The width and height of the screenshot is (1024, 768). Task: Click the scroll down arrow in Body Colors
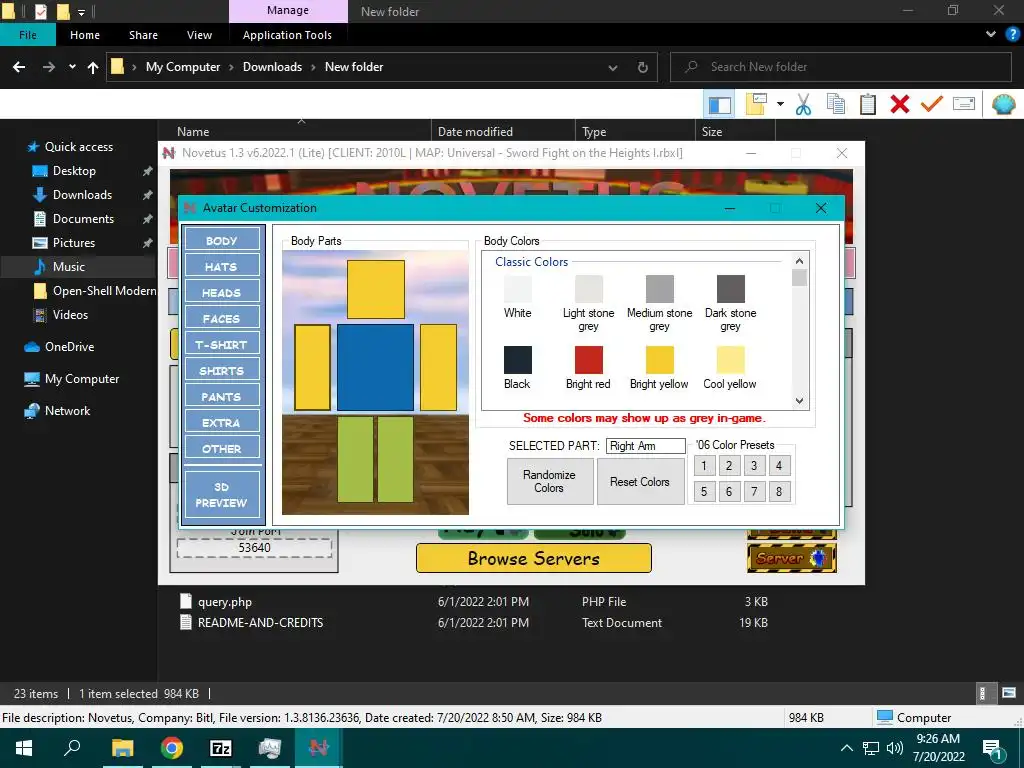click(x=799, y=400)
